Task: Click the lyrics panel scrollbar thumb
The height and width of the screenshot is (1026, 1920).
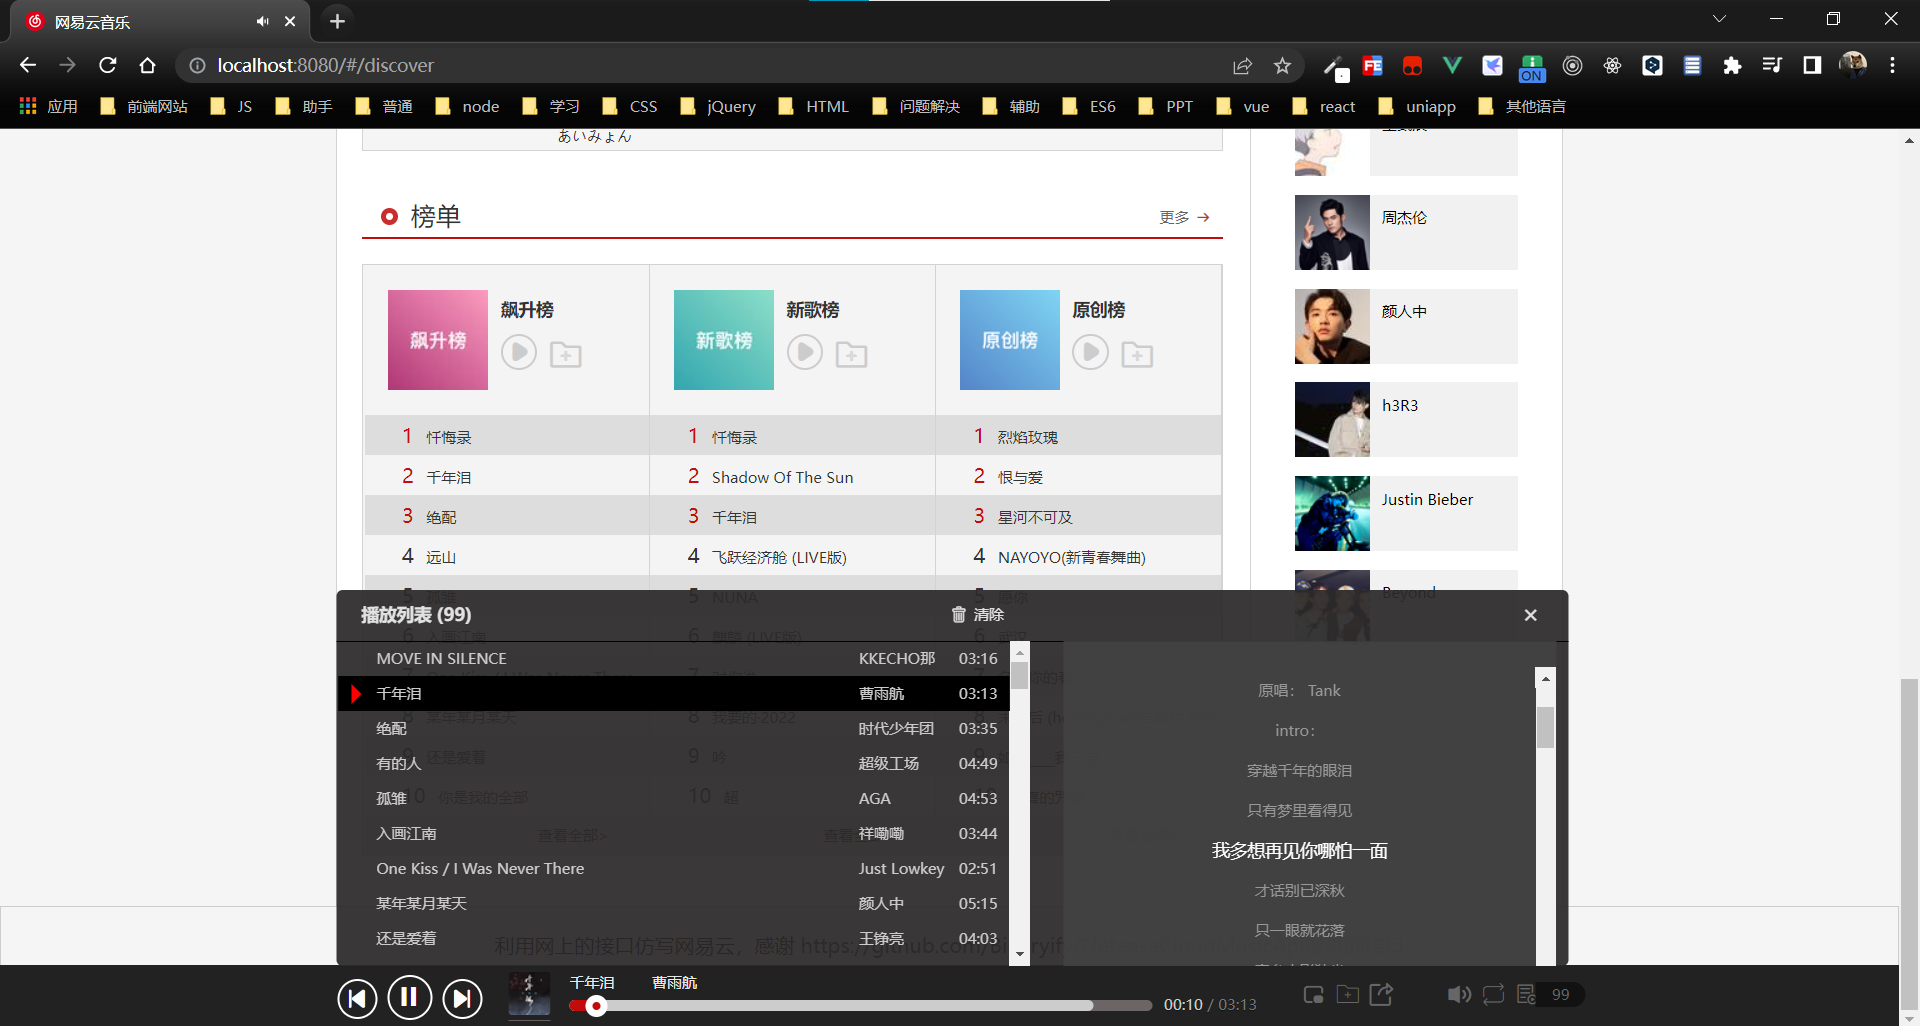Action: (x=1545, y=727)
